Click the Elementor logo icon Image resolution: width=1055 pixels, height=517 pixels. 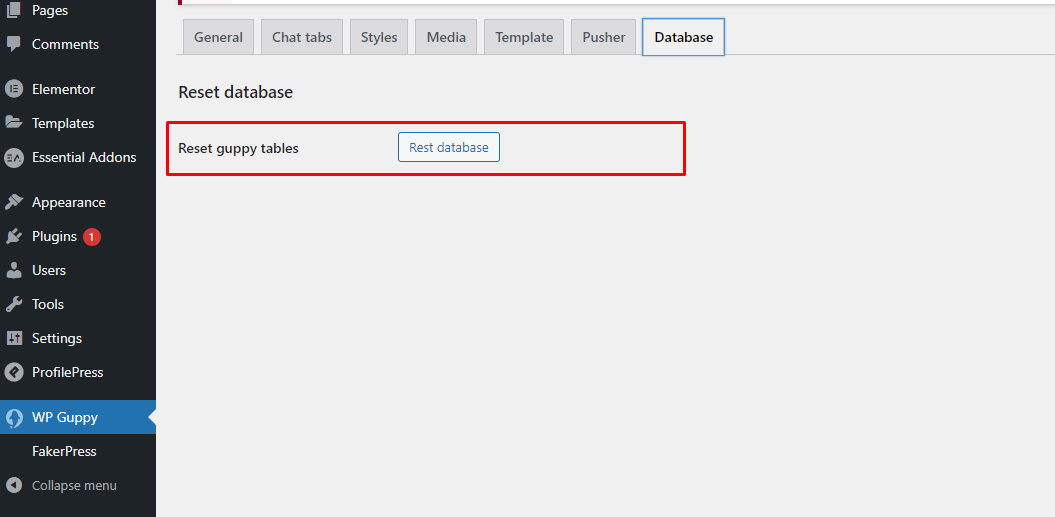14,89
